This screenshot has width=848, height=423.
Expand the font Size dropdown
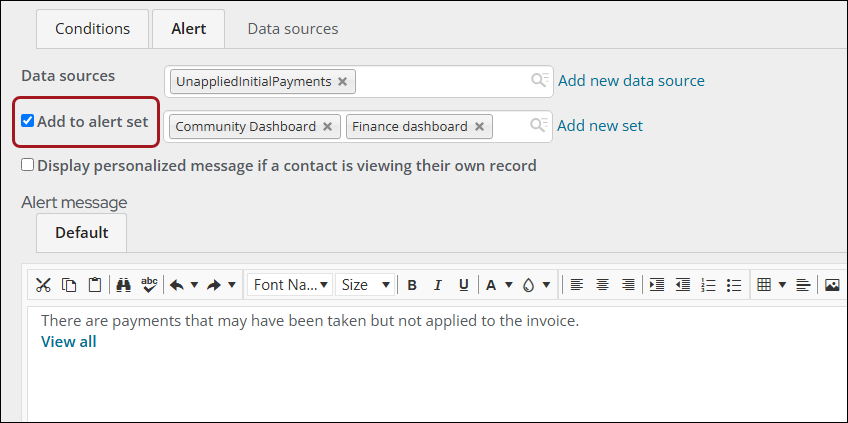365,285
